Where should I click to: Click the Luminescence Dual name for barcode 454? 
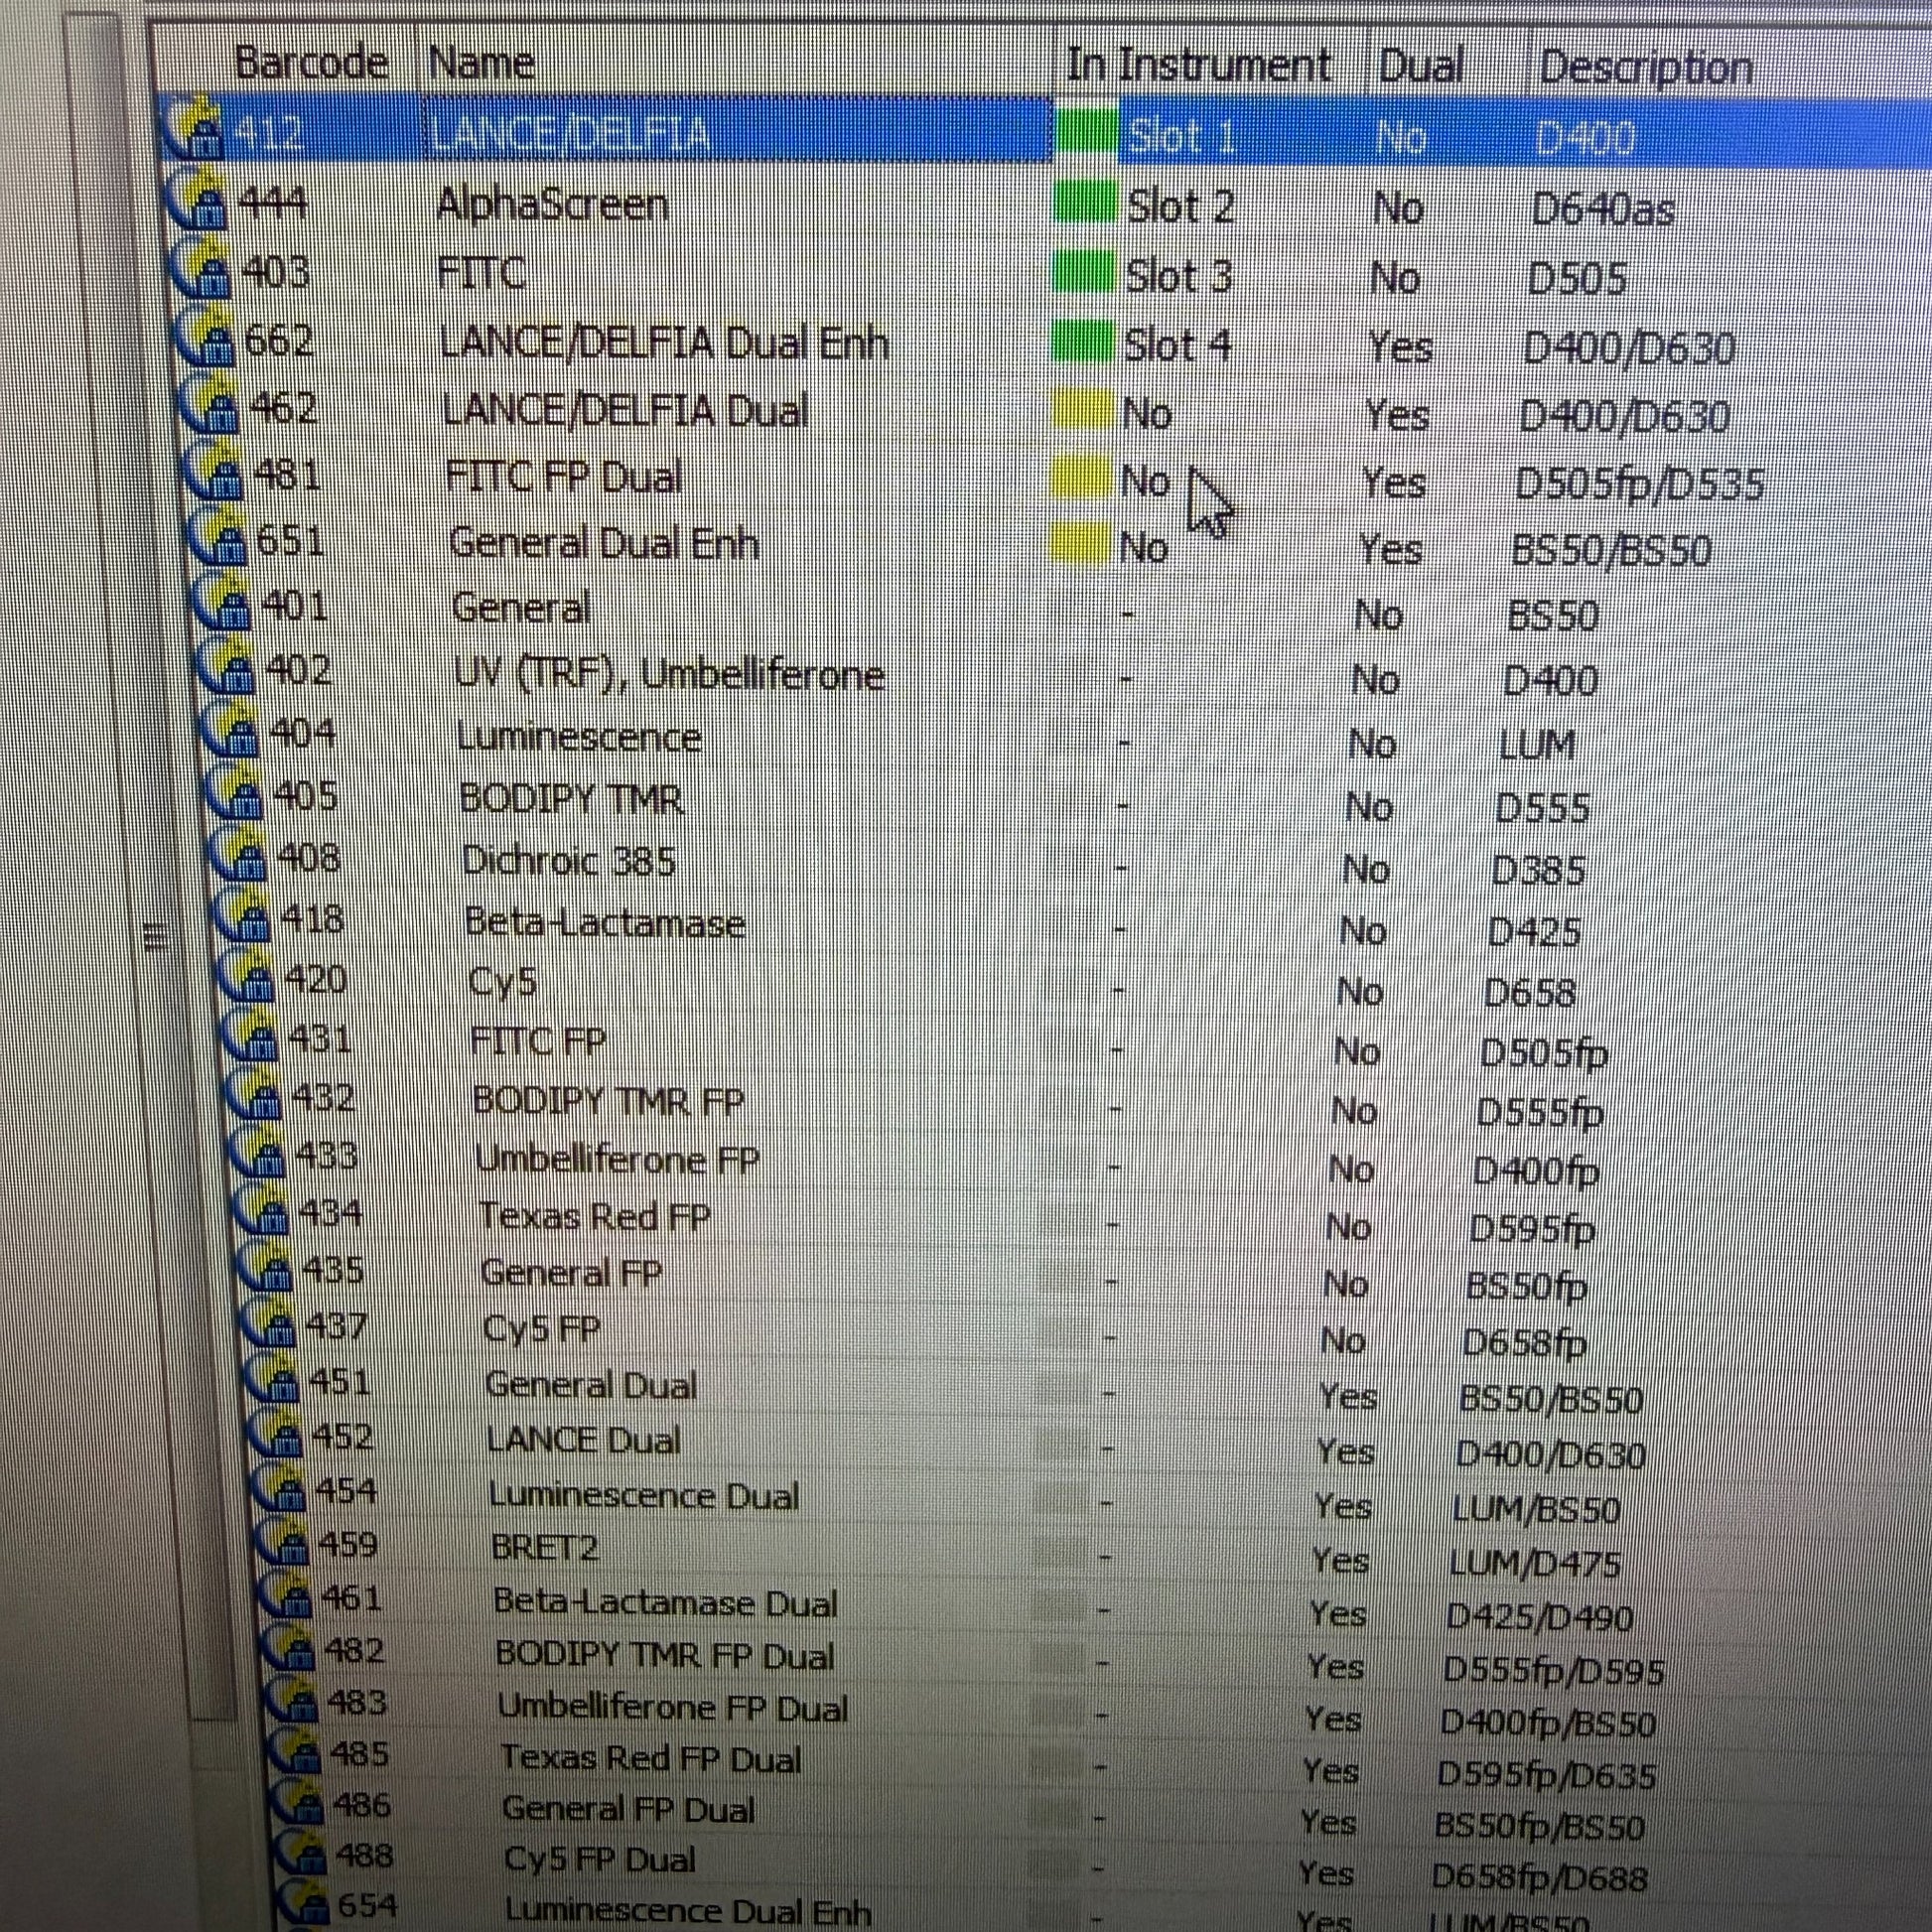(644, 1496)
